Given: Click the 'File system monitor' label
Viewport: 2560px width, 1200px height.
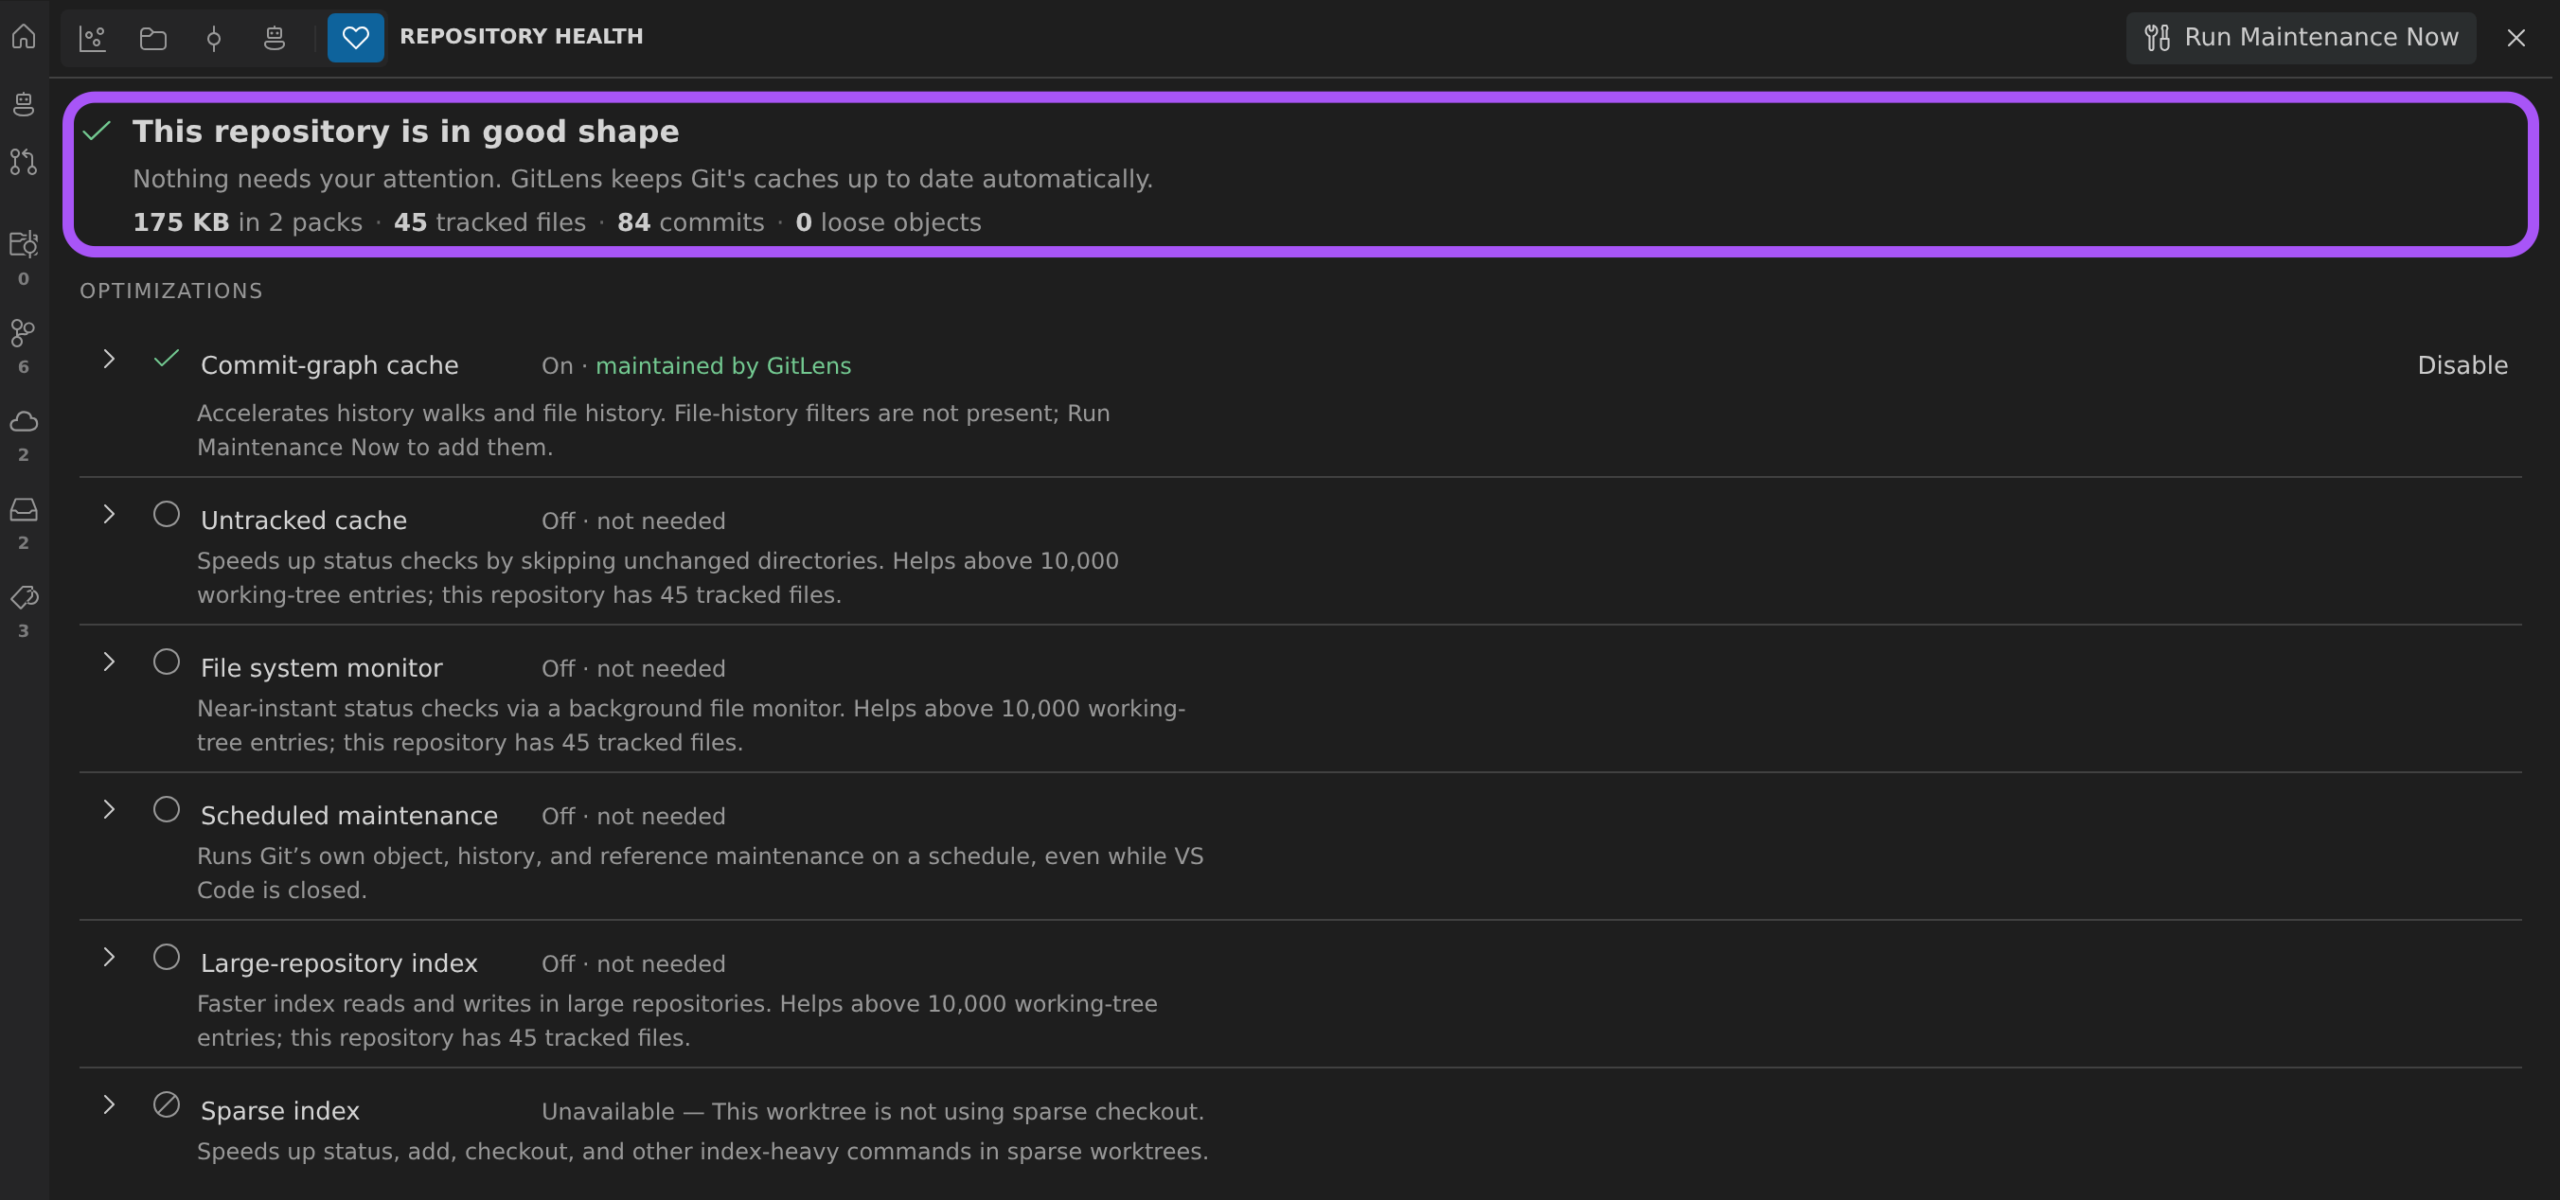Looking at the screenshot, I should (x=321, y=668).
